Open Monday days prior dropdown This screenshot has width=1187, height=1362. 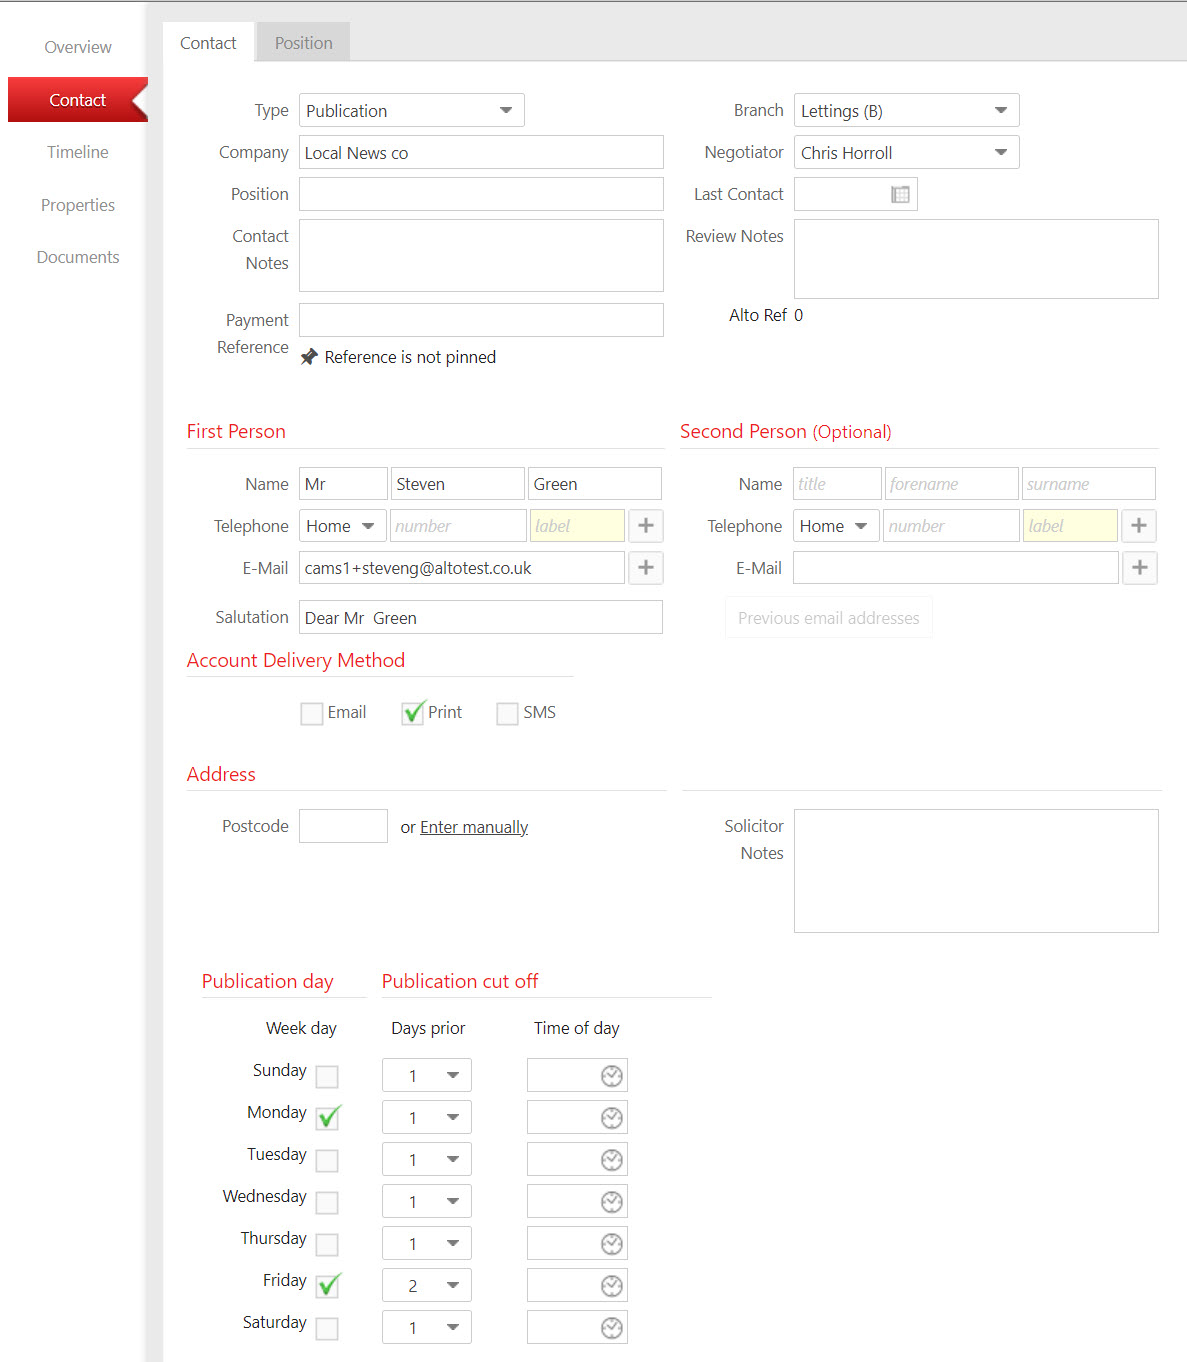coord(427,1118)
